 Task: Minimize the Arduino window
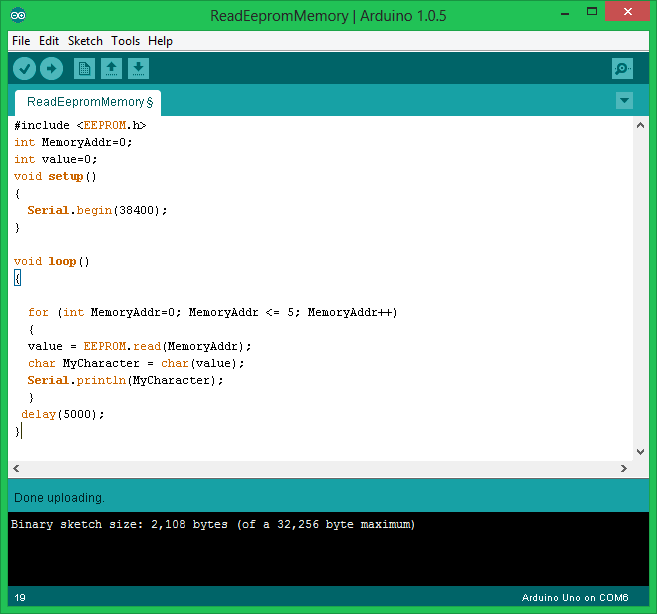[x=565, y=13]
